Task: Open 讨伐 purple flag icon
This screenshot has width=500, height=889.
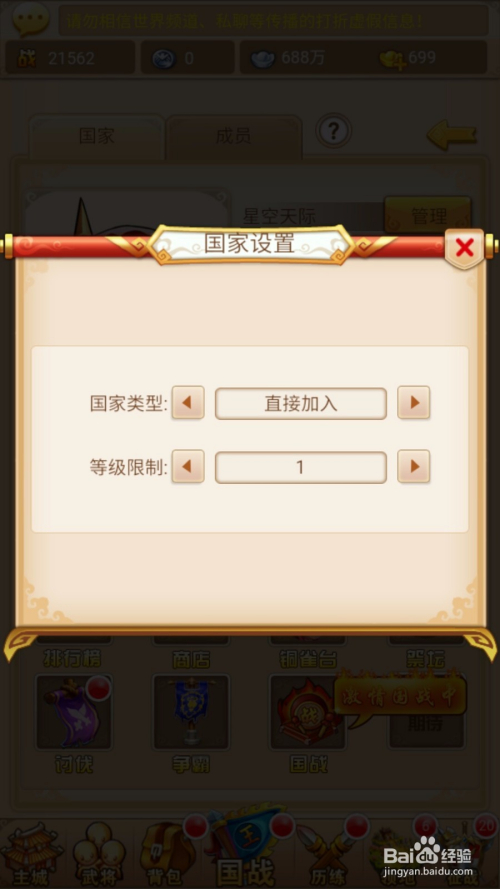Action: pyautogui.click(x=74, y=712)
